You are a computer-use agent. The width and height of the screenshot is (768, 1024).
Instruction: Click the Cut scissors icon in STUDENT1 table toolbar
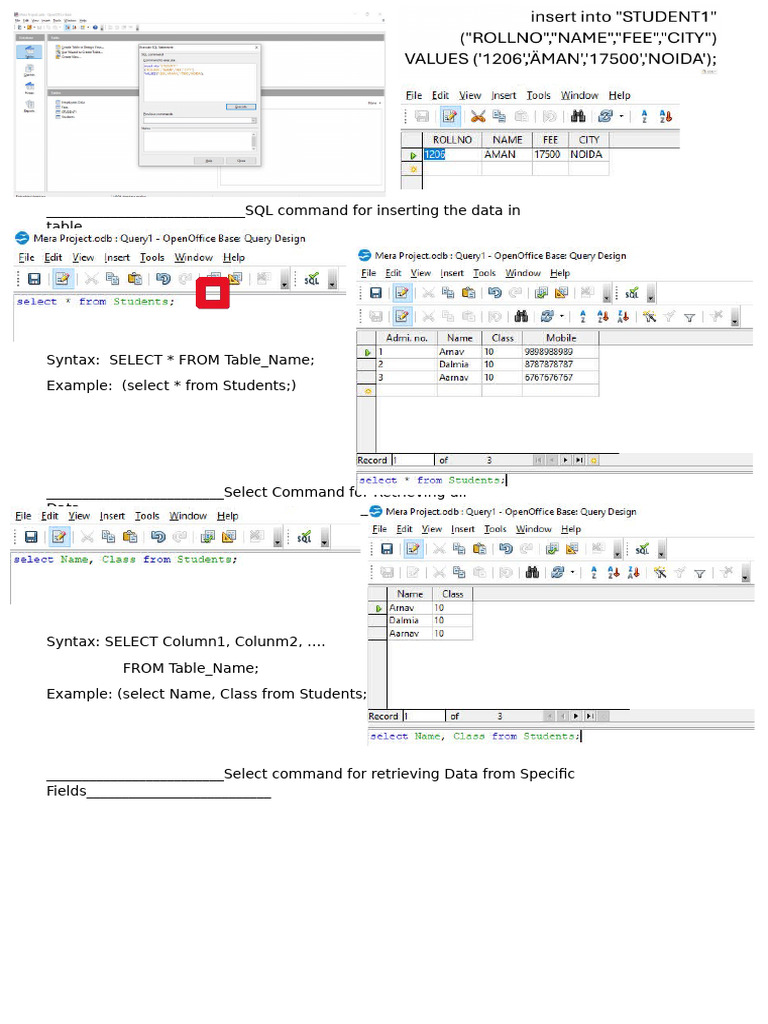pyautogui.click(x=478, y=117)
